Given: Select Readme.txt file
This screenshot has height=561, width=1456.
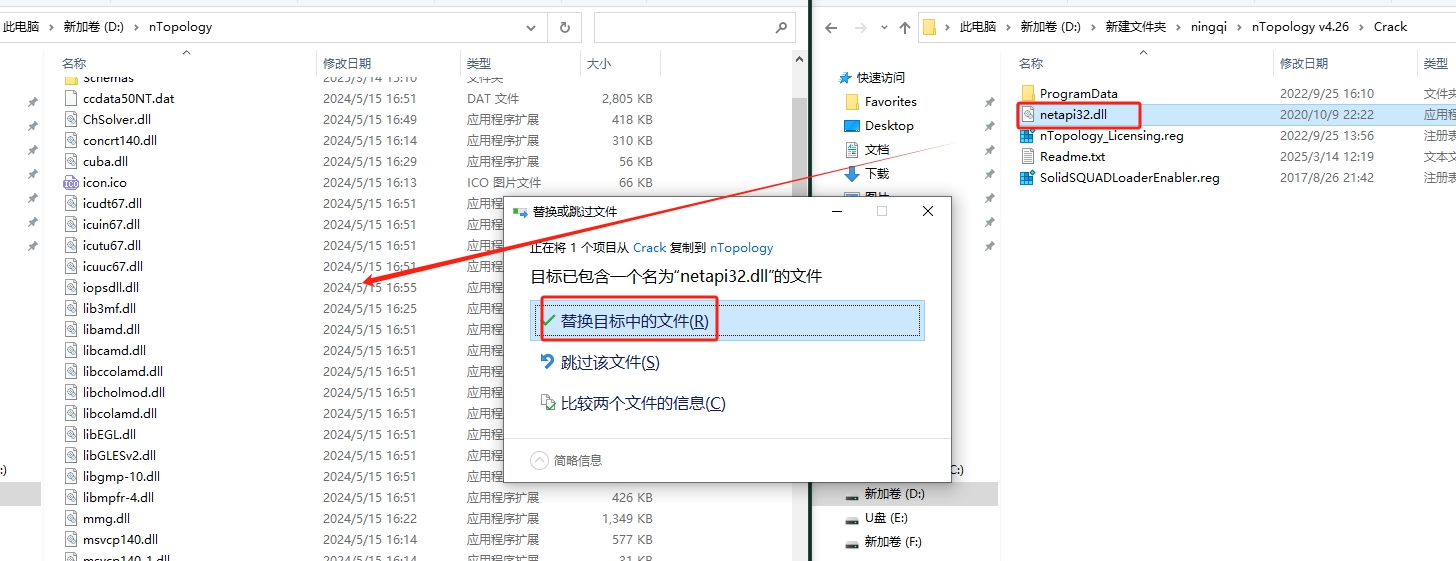Looking at the screenshot, I should (1072, 156).
